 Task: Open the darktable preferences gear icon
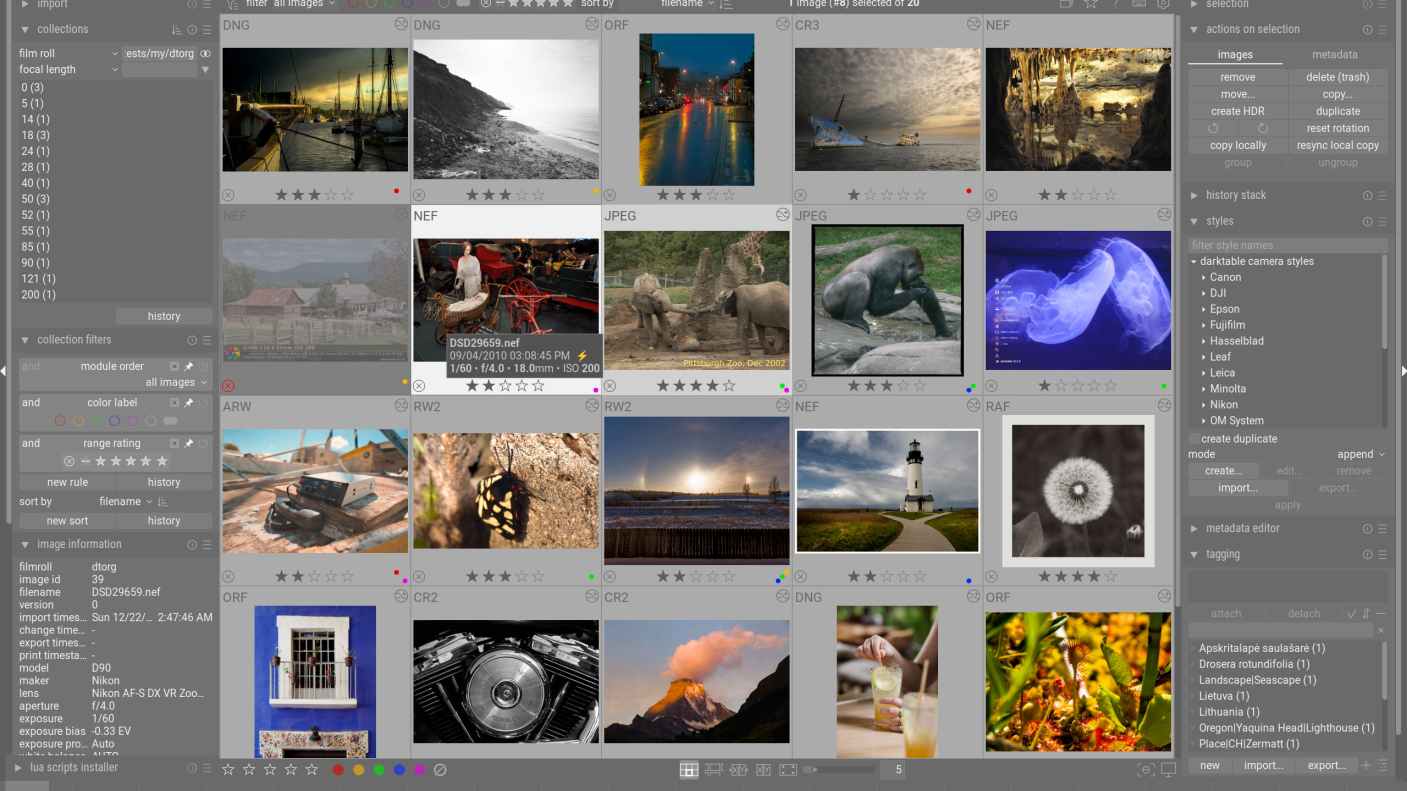1163,4
